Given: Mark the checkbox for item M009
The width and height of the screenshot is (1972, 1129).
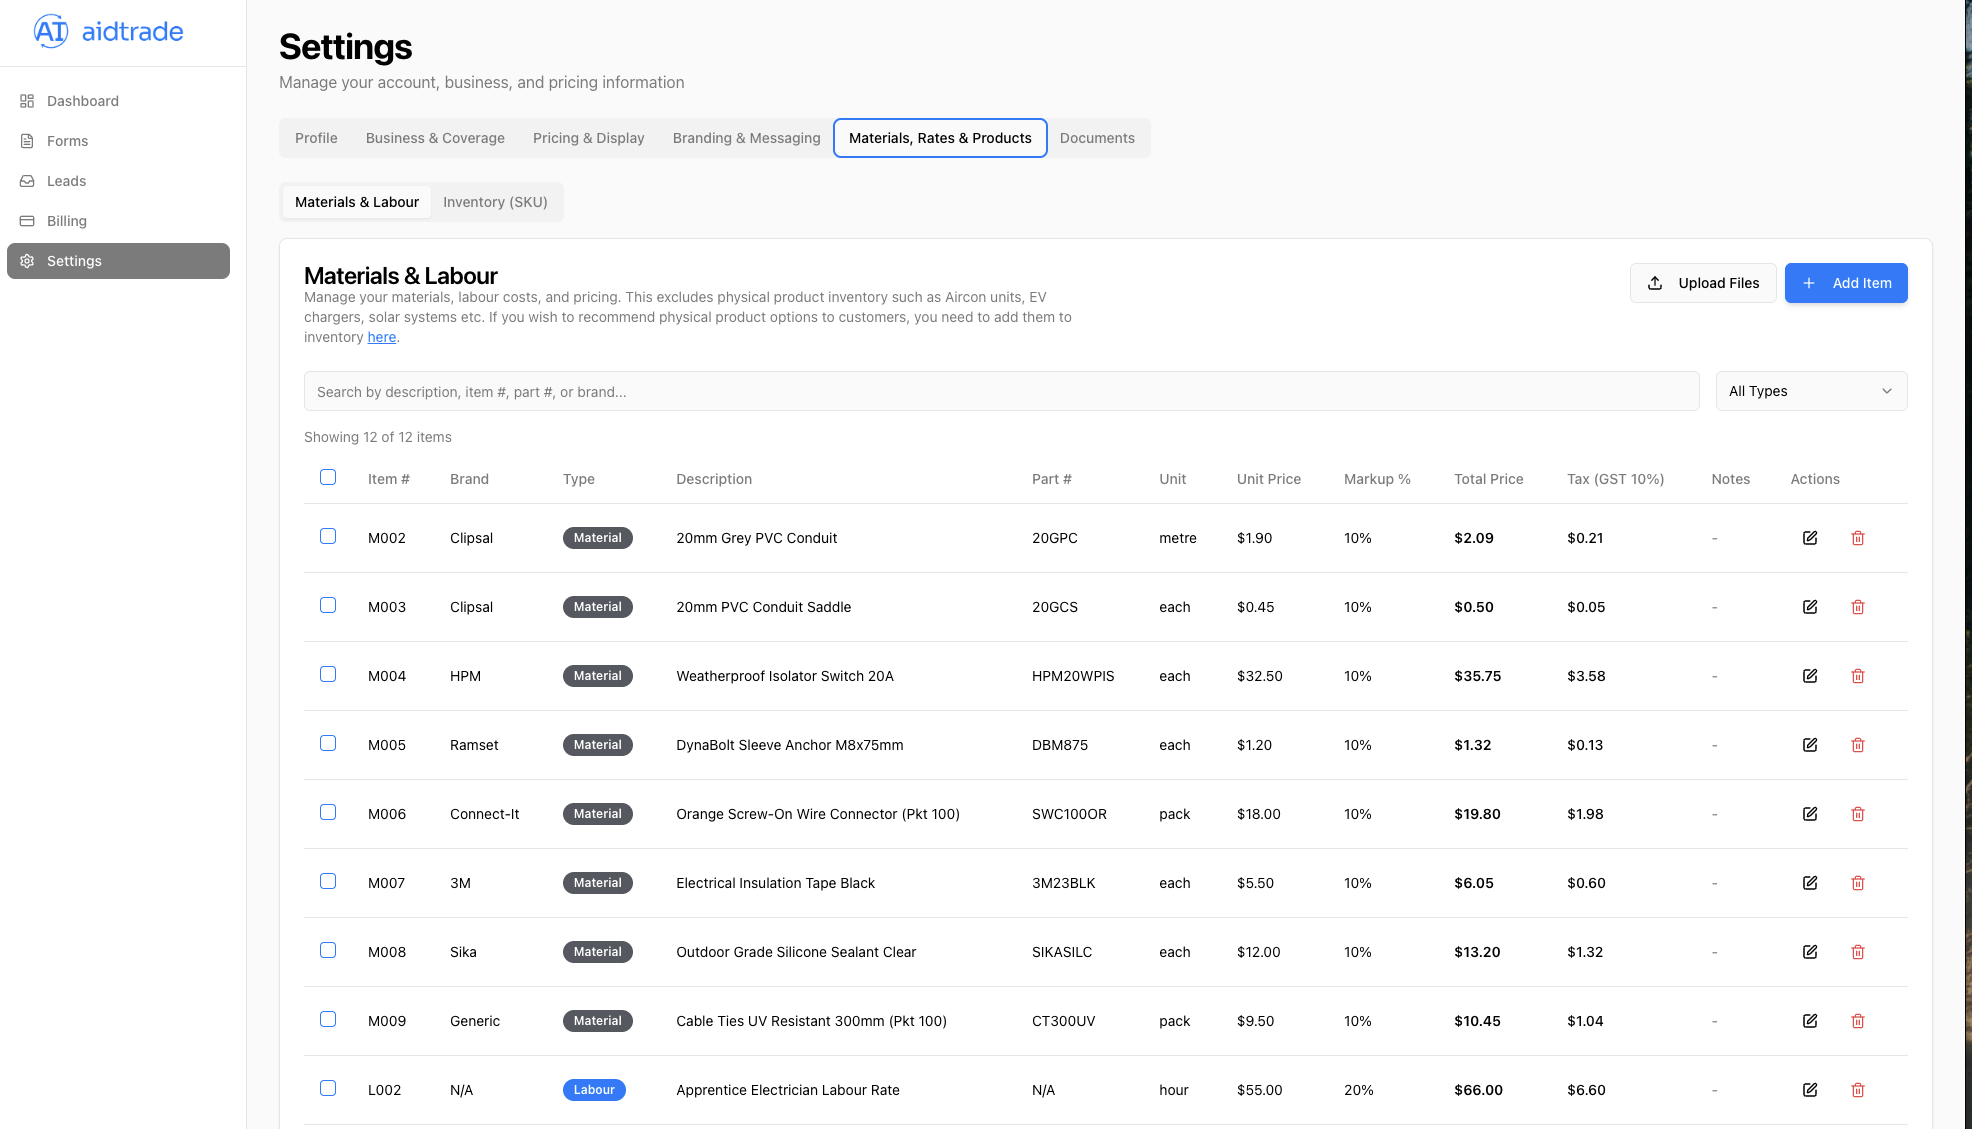Looking at the screenshot, I should point(328,1019).
